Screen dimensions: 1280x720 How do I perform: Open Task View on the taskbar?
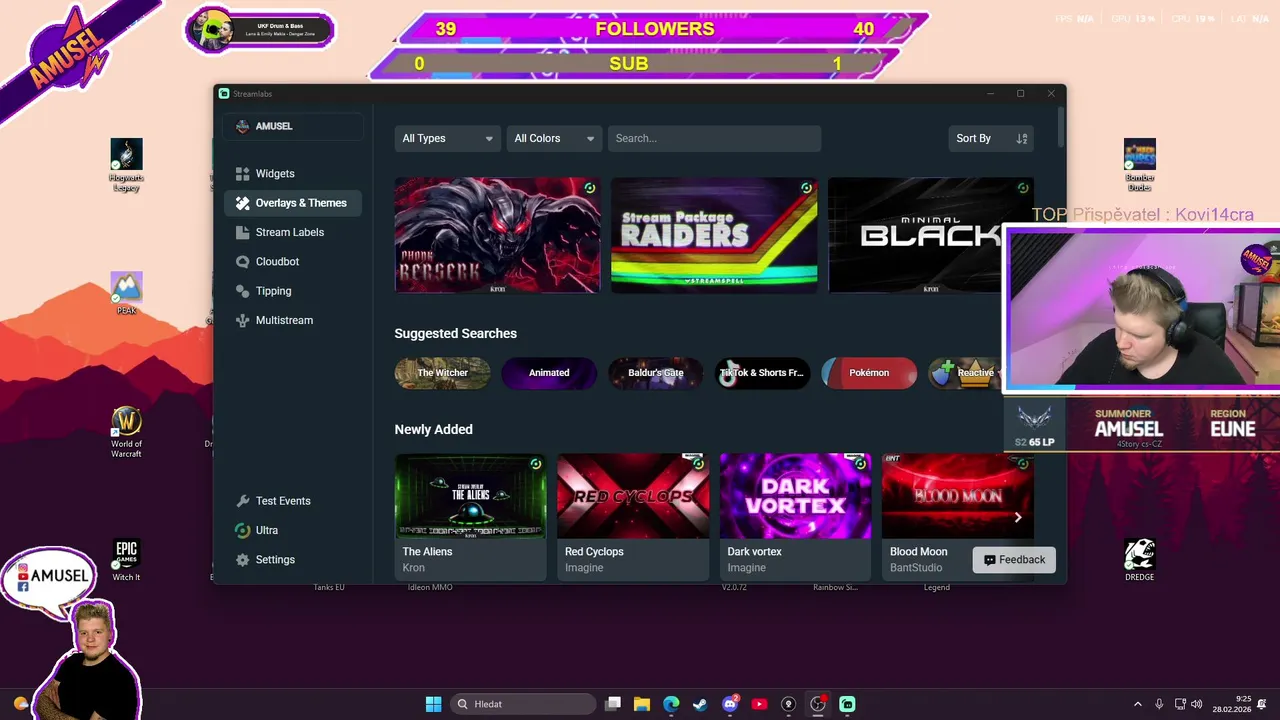[613, 704]
